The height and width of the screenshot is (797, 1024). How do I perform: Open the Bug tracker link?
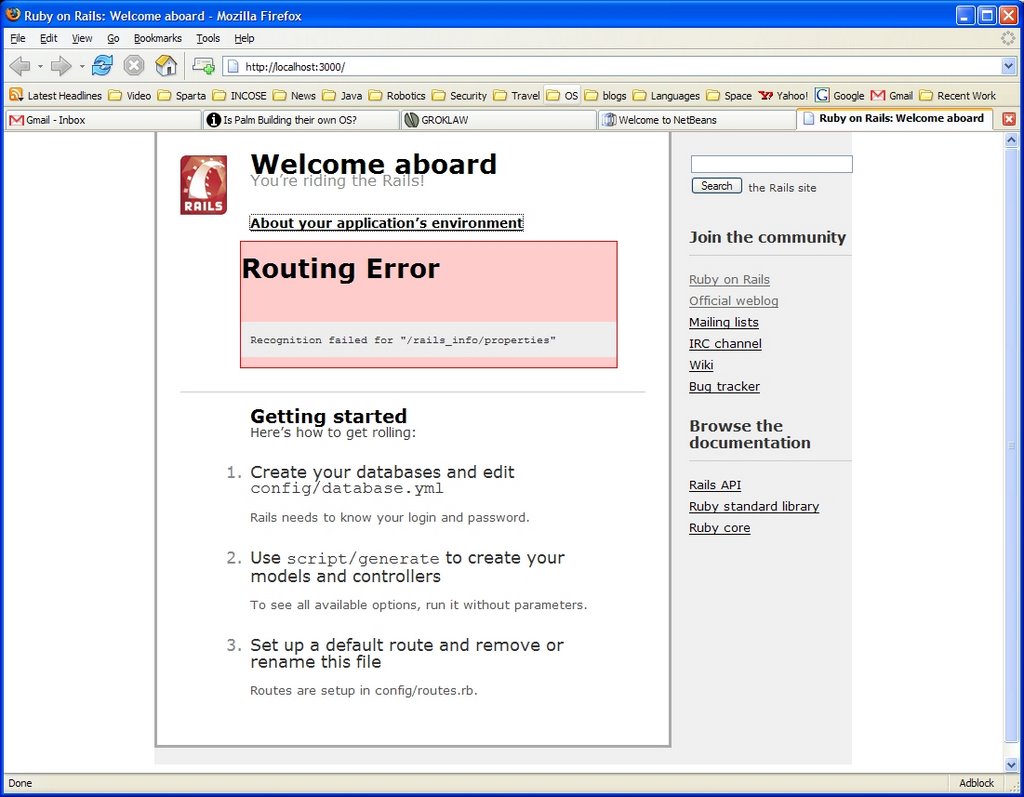tap(724, 387)
